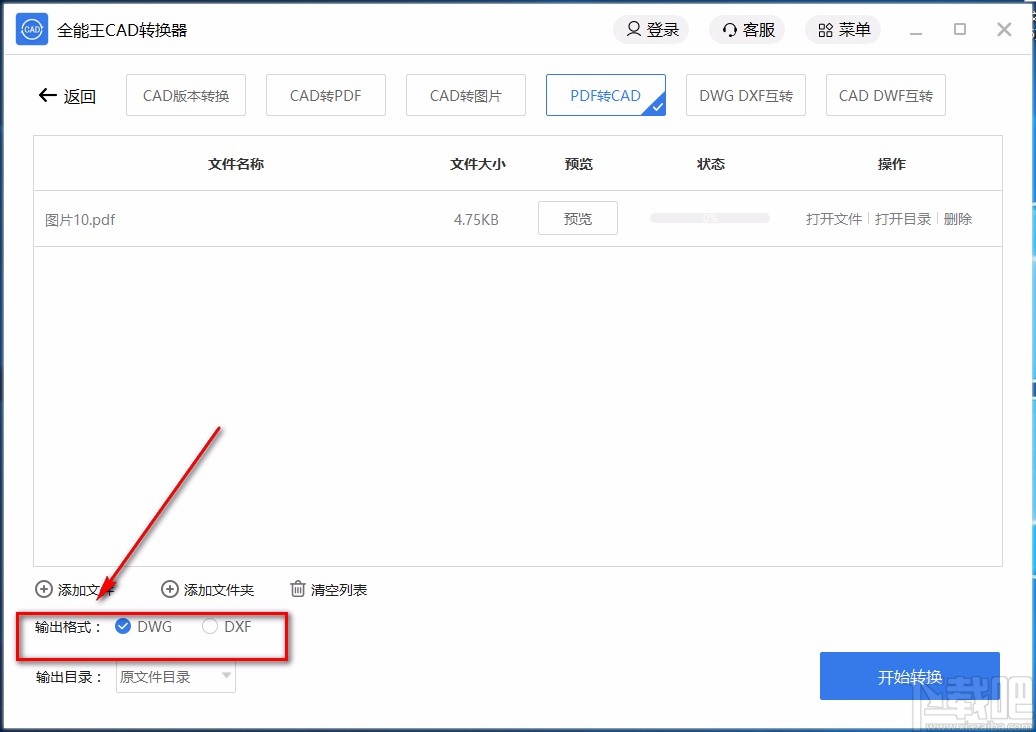This screenshot has width=1036, height=732.
Task: Select the DXF output format radio button
Action: [x=210, y=626]
